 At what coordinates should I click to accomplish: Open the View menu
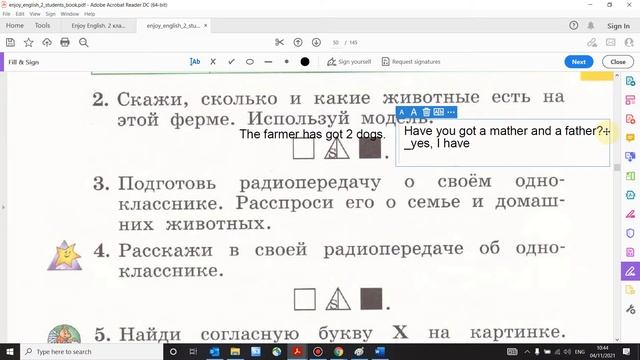tap(35, 14)
